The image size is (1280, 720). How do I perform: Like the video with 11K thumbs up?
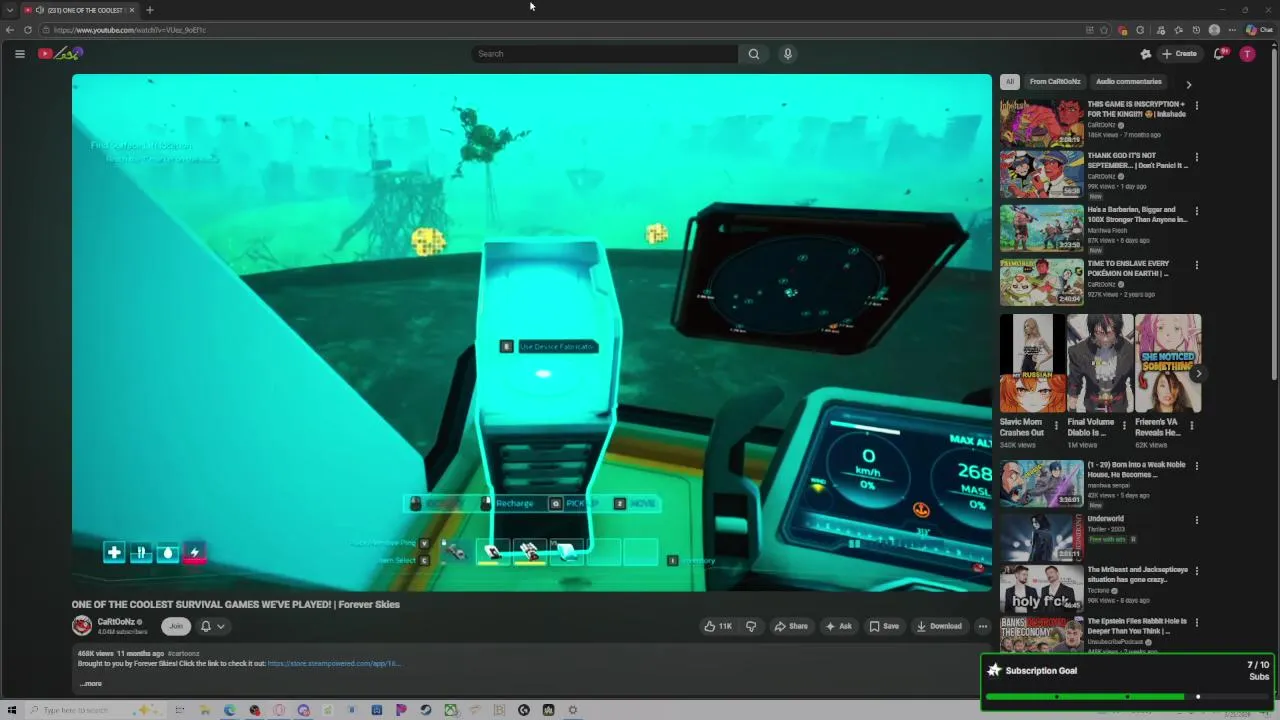pos(718,626)
